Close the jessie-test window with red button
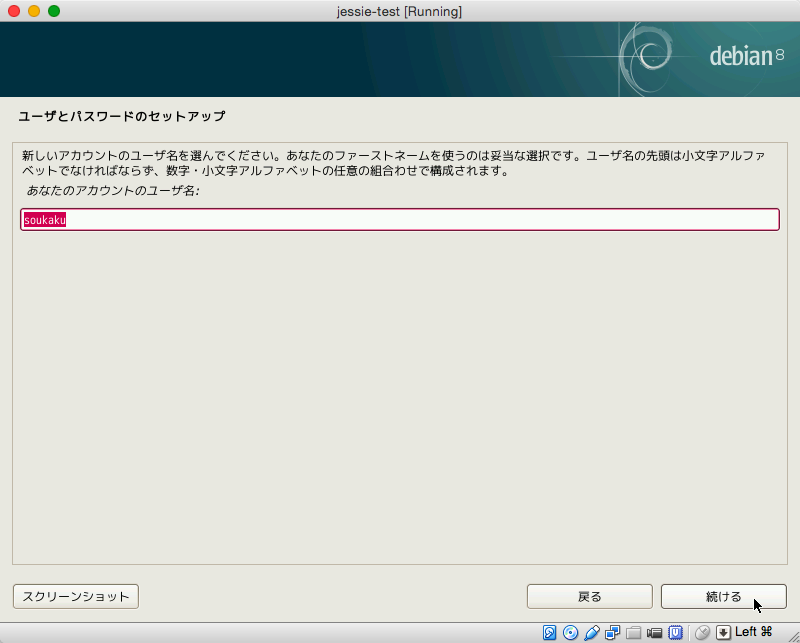The height and width of the screenshot is (643, 800). pos(14,11)
